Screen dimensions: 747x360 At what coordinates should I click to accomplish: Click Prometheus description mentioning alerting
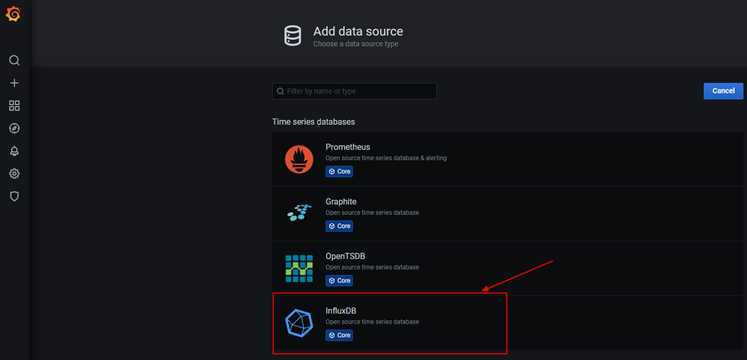[386, 158]
